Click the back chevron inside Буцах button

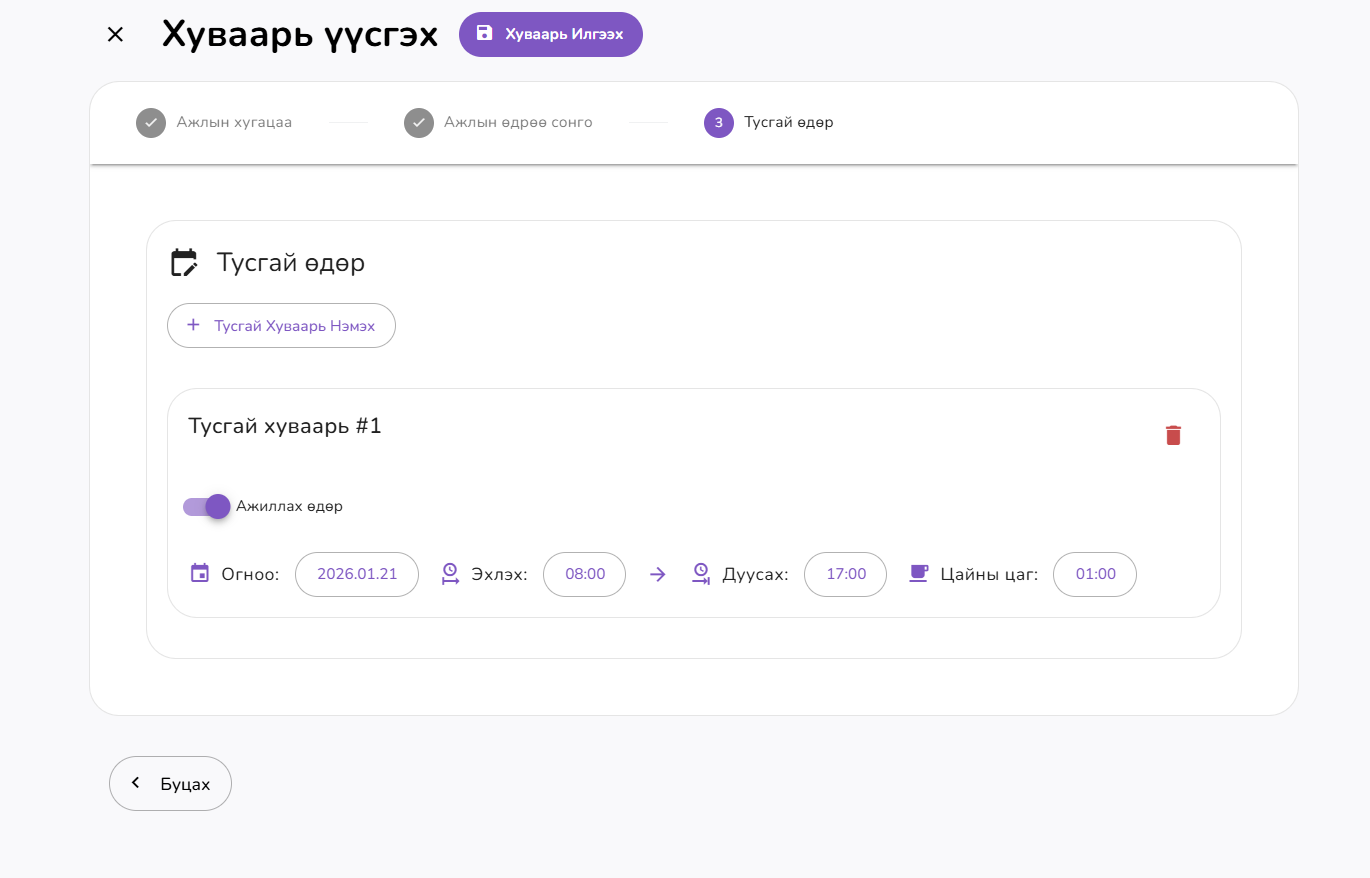pos(135,783)
